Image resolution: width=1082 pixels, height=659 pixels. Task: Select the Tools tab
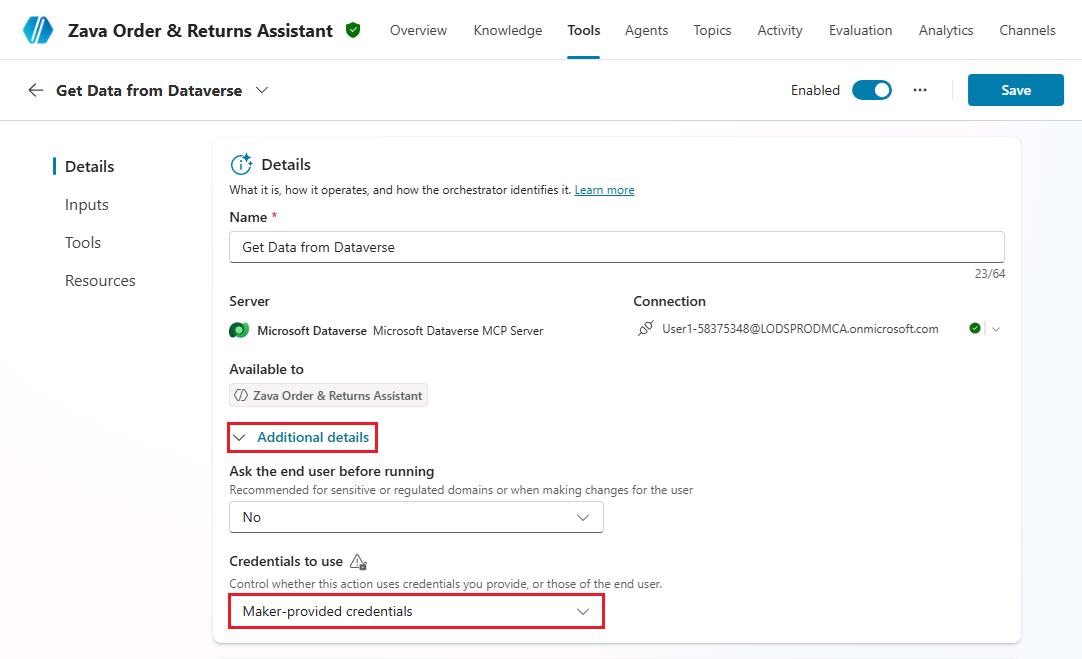click(584, 30)
